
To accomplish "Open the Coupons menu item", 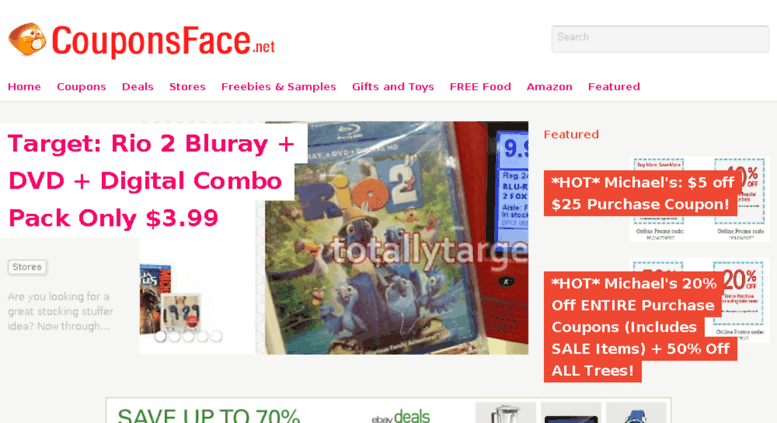I will pos(81,87).
